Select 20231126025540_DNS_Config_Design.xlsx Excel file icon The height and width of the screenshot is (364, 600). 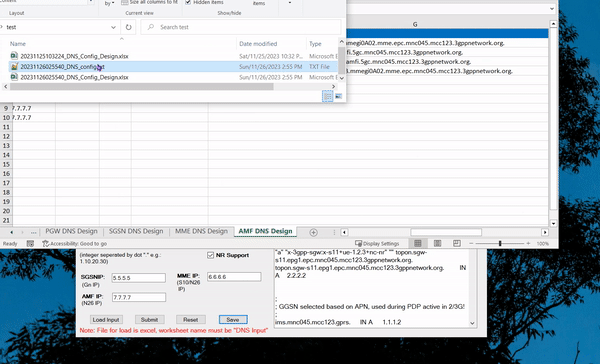click(14, 77)
